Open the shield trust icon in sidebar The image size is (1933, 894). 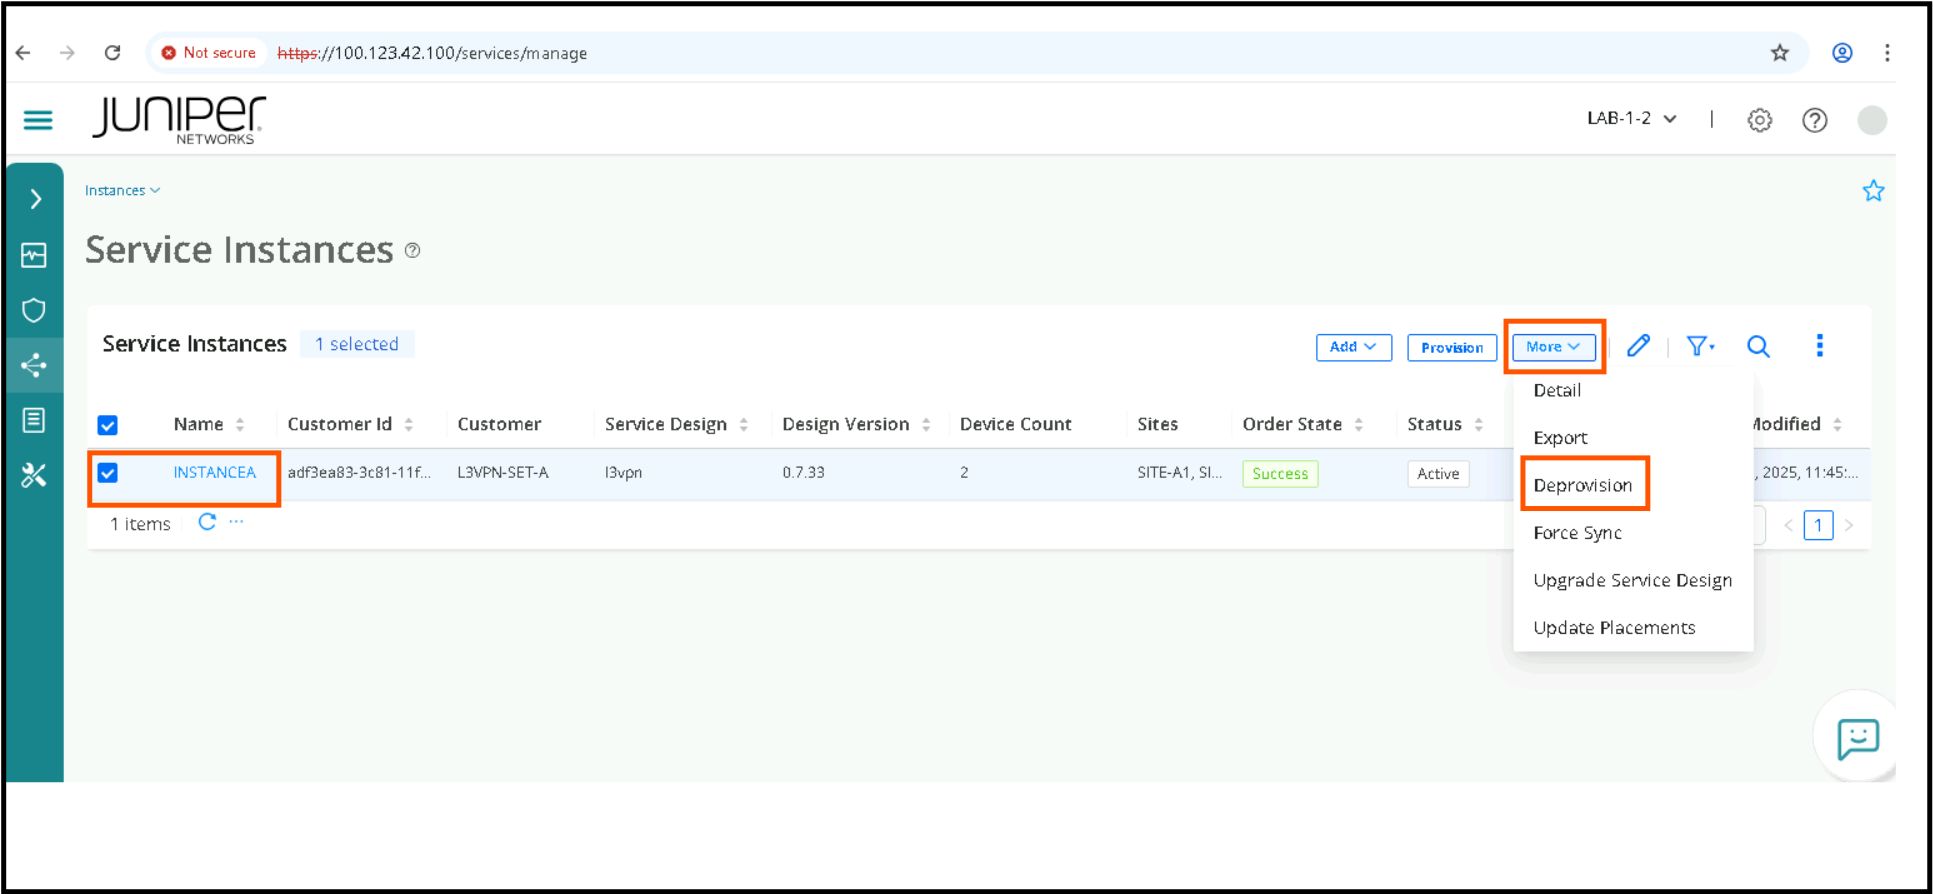click(34, 310)
